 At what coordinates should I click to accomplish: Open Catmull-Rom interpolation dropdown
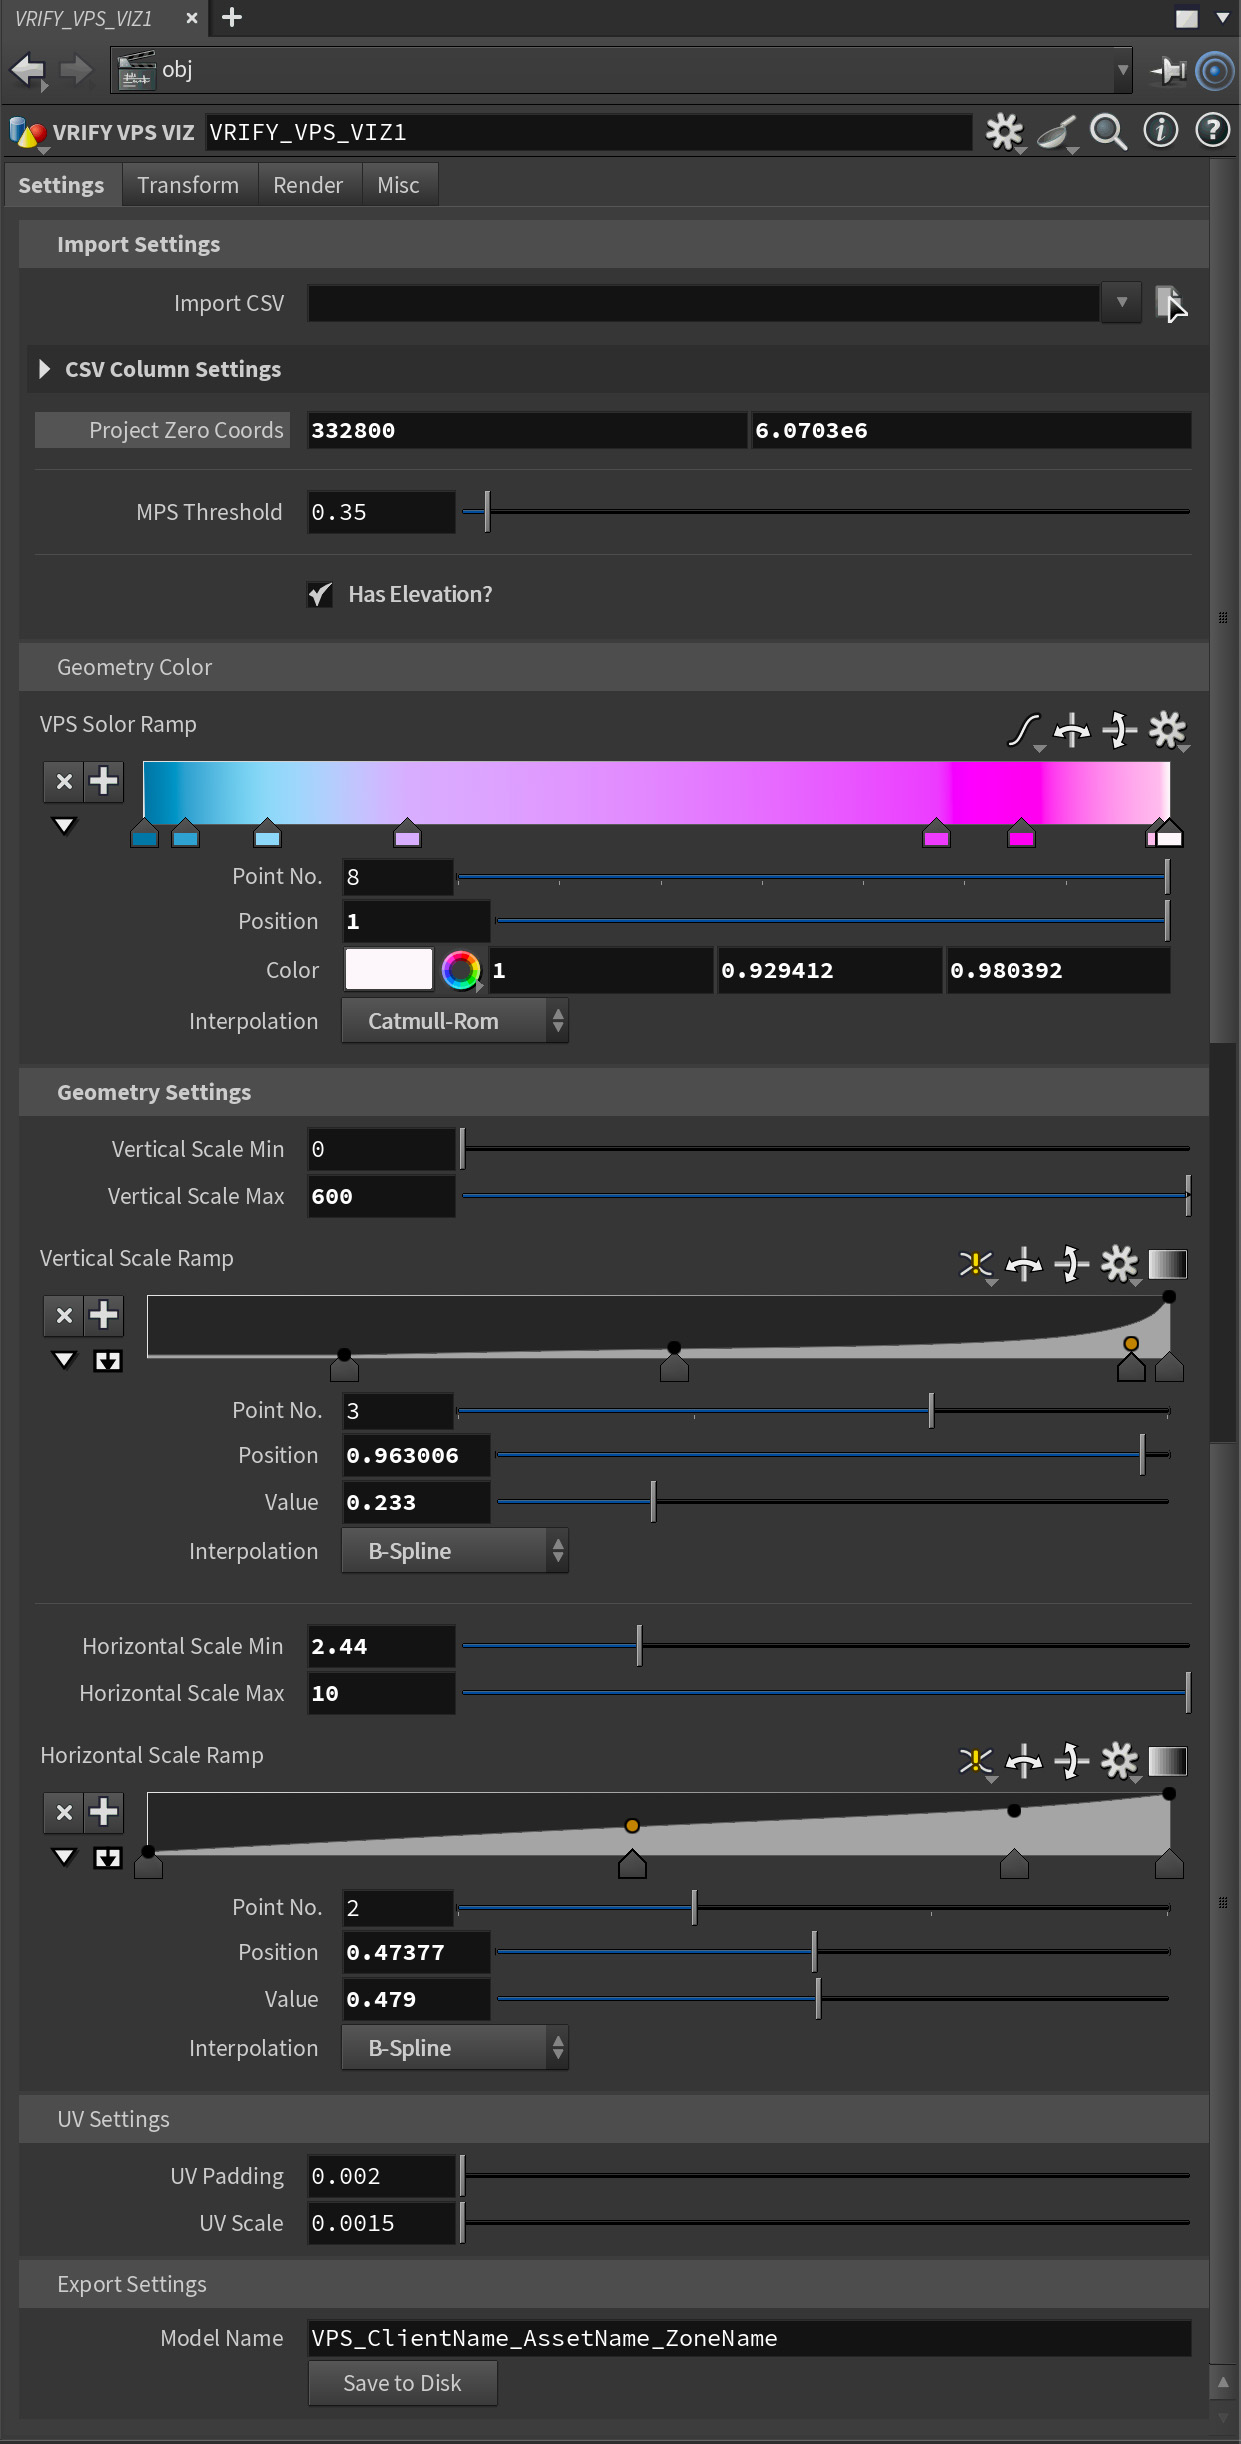tap(455, 1021)
